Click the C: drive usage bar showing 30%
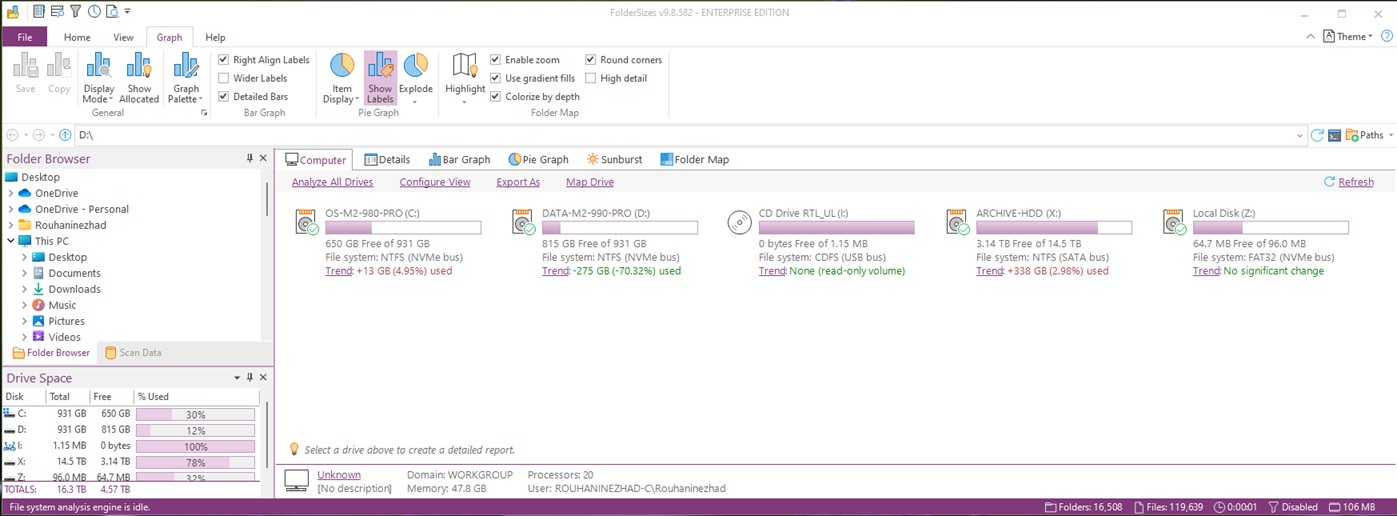 click(x=195, y=414)
